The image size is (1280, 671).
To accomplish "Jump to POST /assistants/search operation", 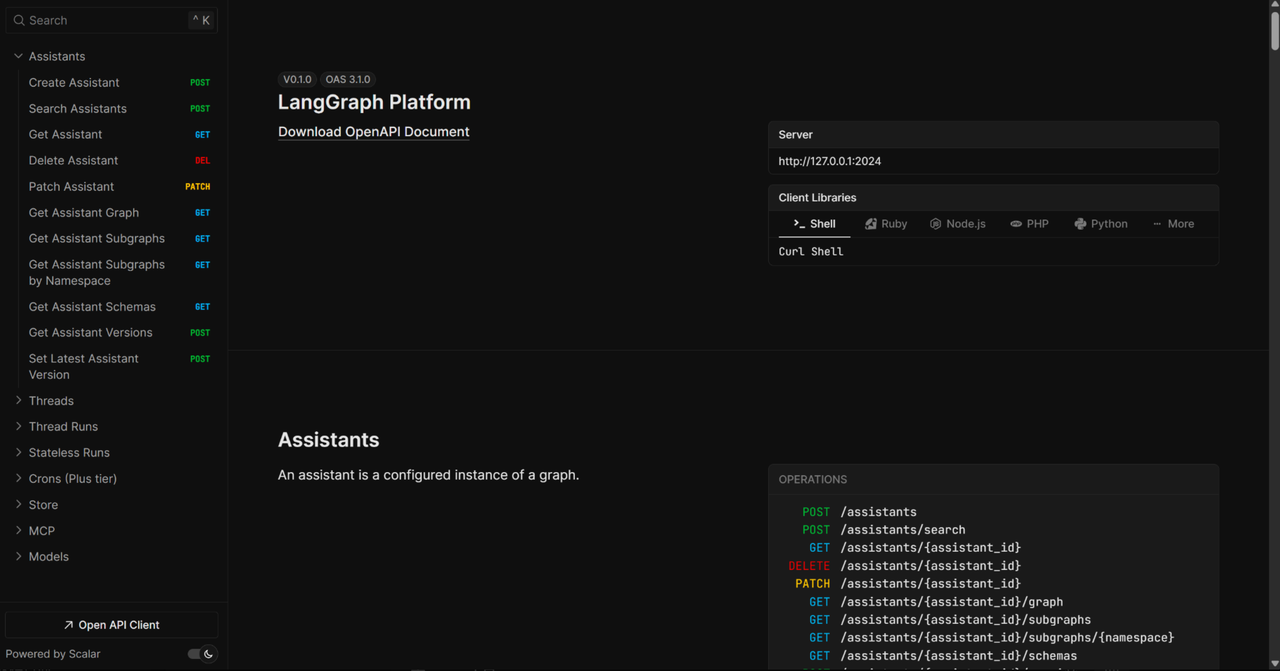I will click(x=902, y=530).
